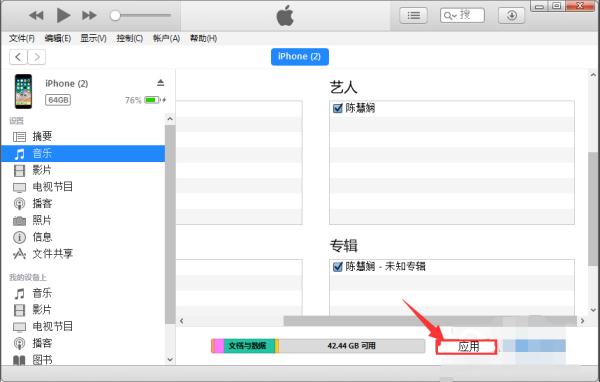600x382 pixels.
Task: Go forward with the right arrow button
Action: 37,57
